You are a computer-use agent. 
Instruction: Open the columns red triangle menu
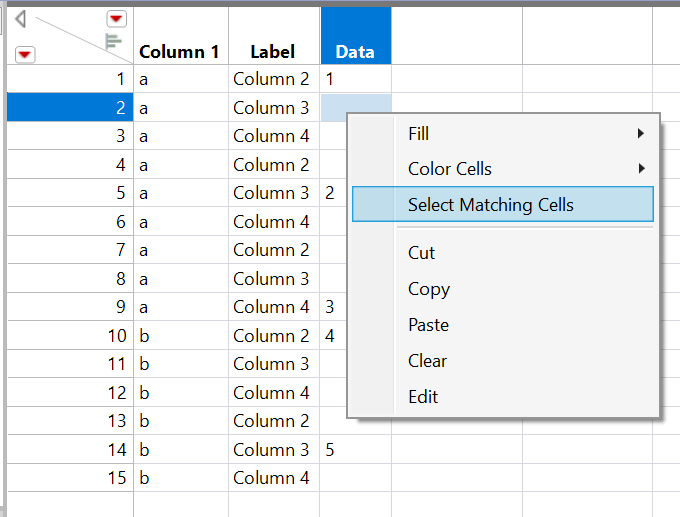point(117,18)
